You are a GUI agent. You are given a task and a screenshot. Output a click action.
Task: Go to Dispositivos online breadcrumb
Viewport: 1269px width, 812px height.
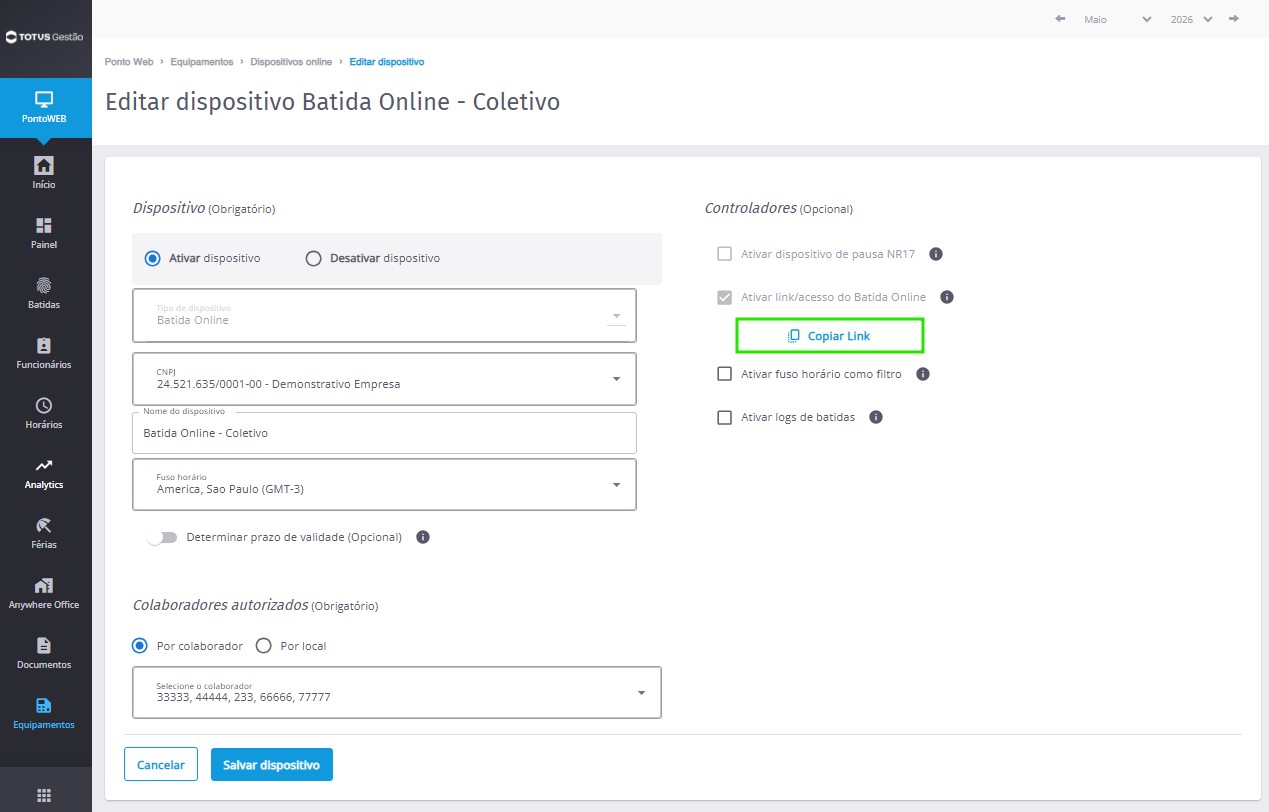[291, 62]
